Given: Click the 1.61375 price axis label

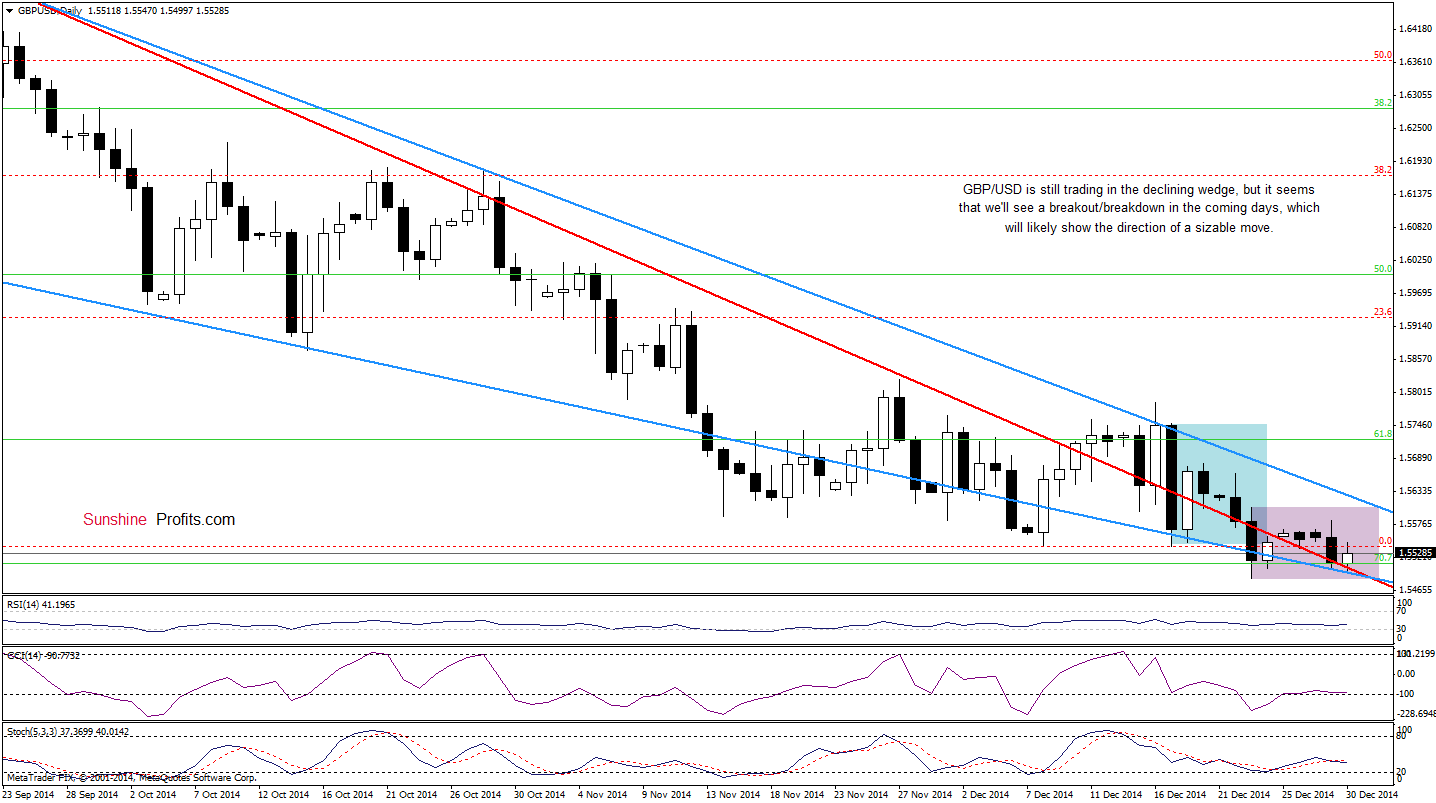Looking at the screenshot, I should [1415, 194].
